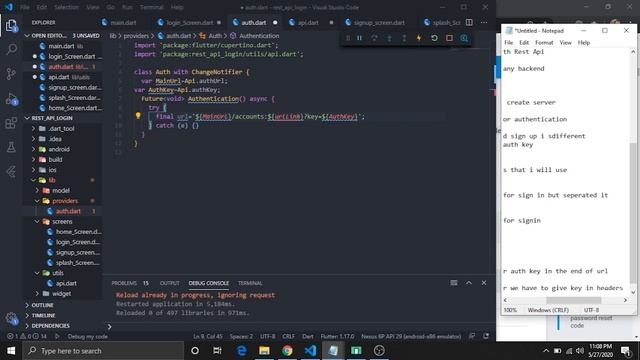Open the View menu in Notepad
The width and height of the screenshot is (640, 360).
click(x=565, y=42)
